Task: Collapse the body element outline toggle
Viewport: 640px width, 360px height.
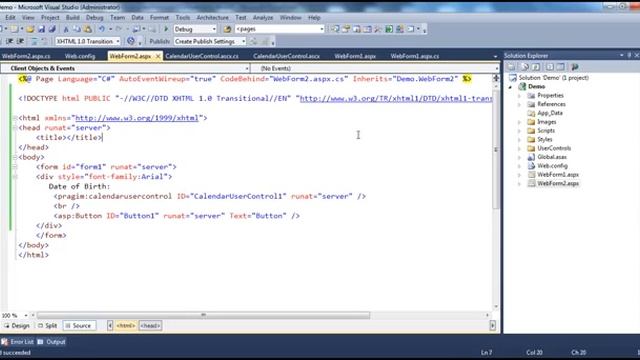Action: point(15,157)
